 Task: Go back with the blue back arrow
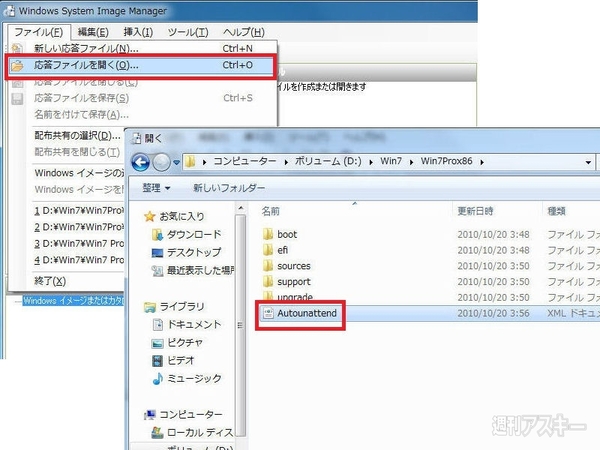(140, 163)
